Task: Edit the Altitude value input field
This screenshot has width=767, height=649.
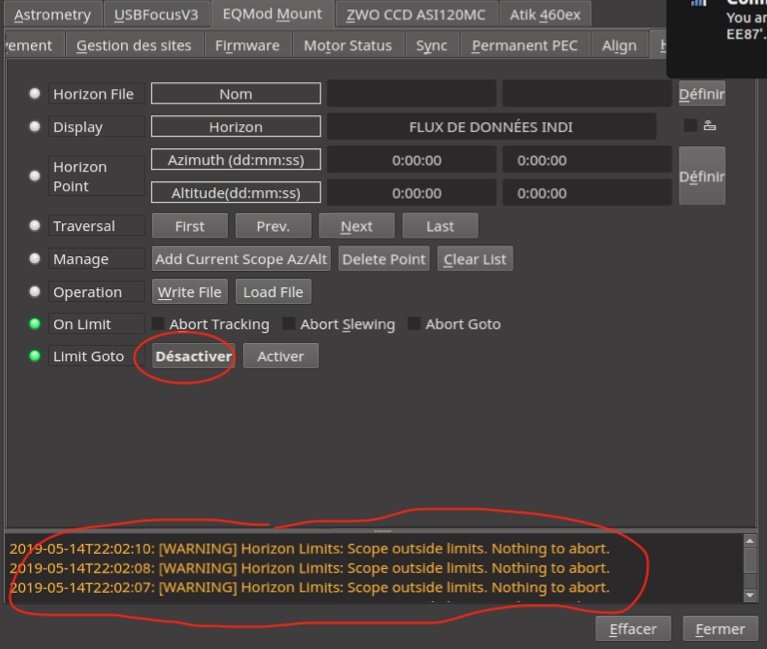Action: (587, 193)
